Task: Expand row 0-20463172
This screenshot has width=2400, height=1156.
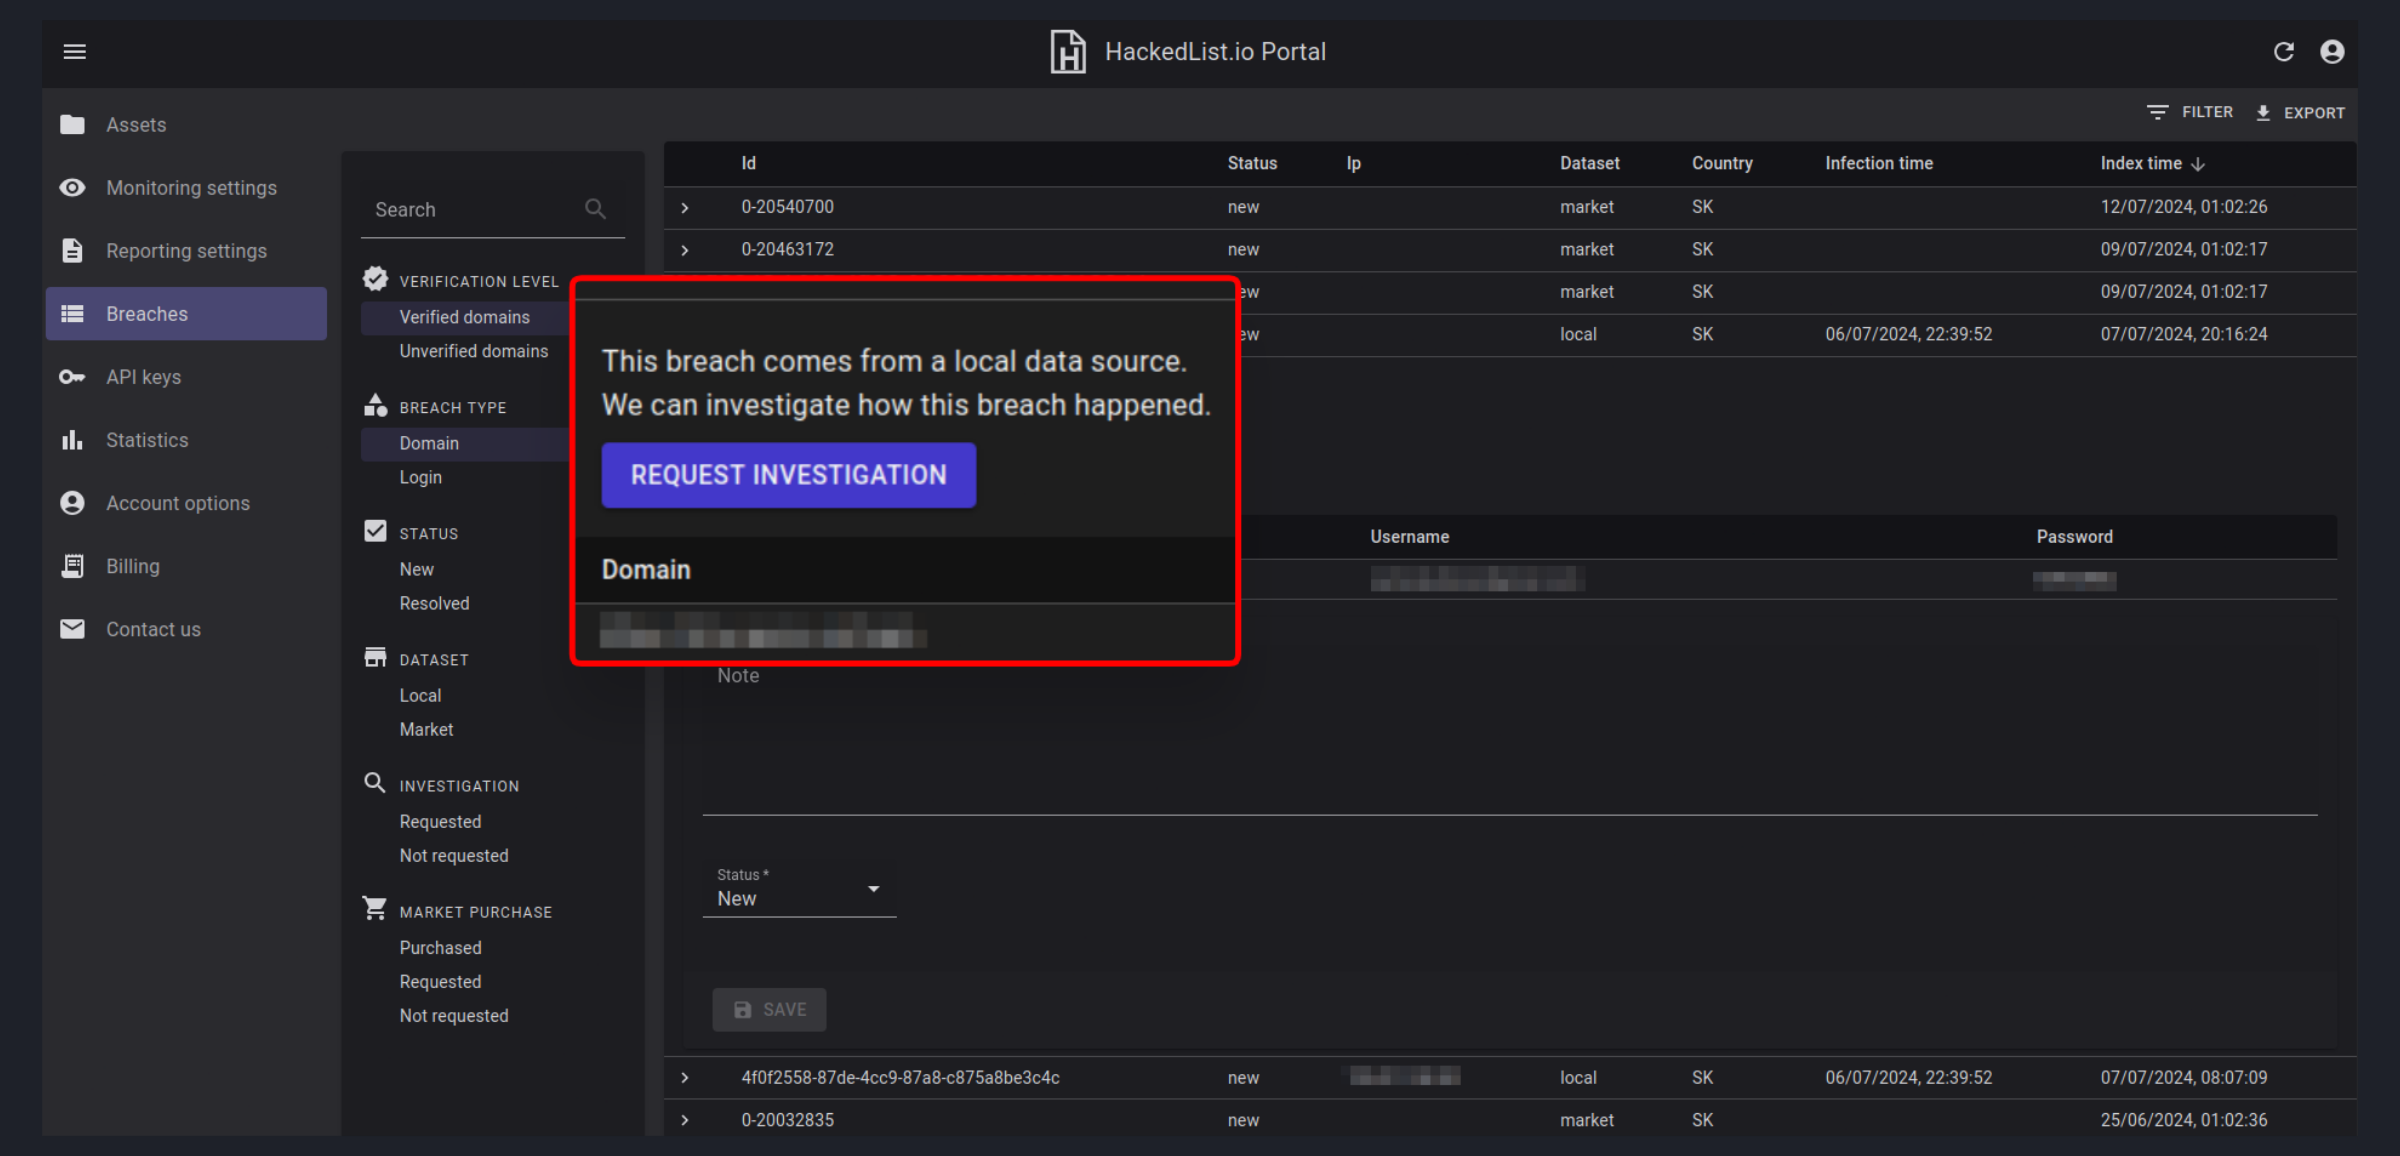Action: tap(685, 250)
